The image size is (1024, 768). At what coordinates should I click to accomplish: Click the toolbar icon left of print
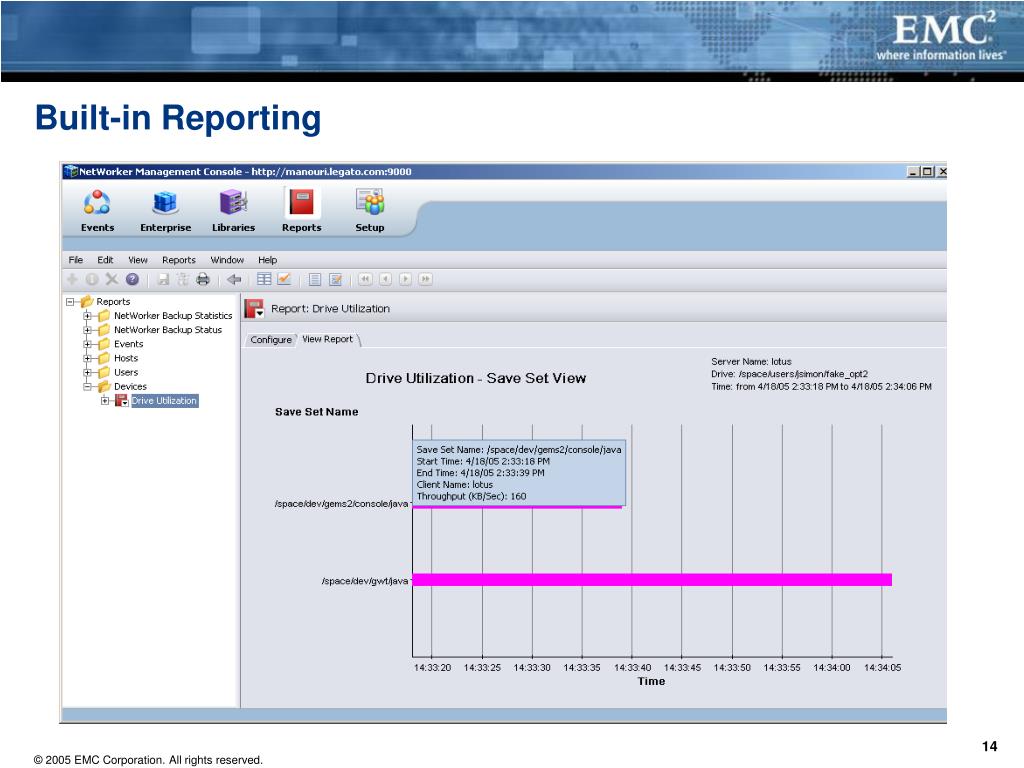tap(183, 280)
